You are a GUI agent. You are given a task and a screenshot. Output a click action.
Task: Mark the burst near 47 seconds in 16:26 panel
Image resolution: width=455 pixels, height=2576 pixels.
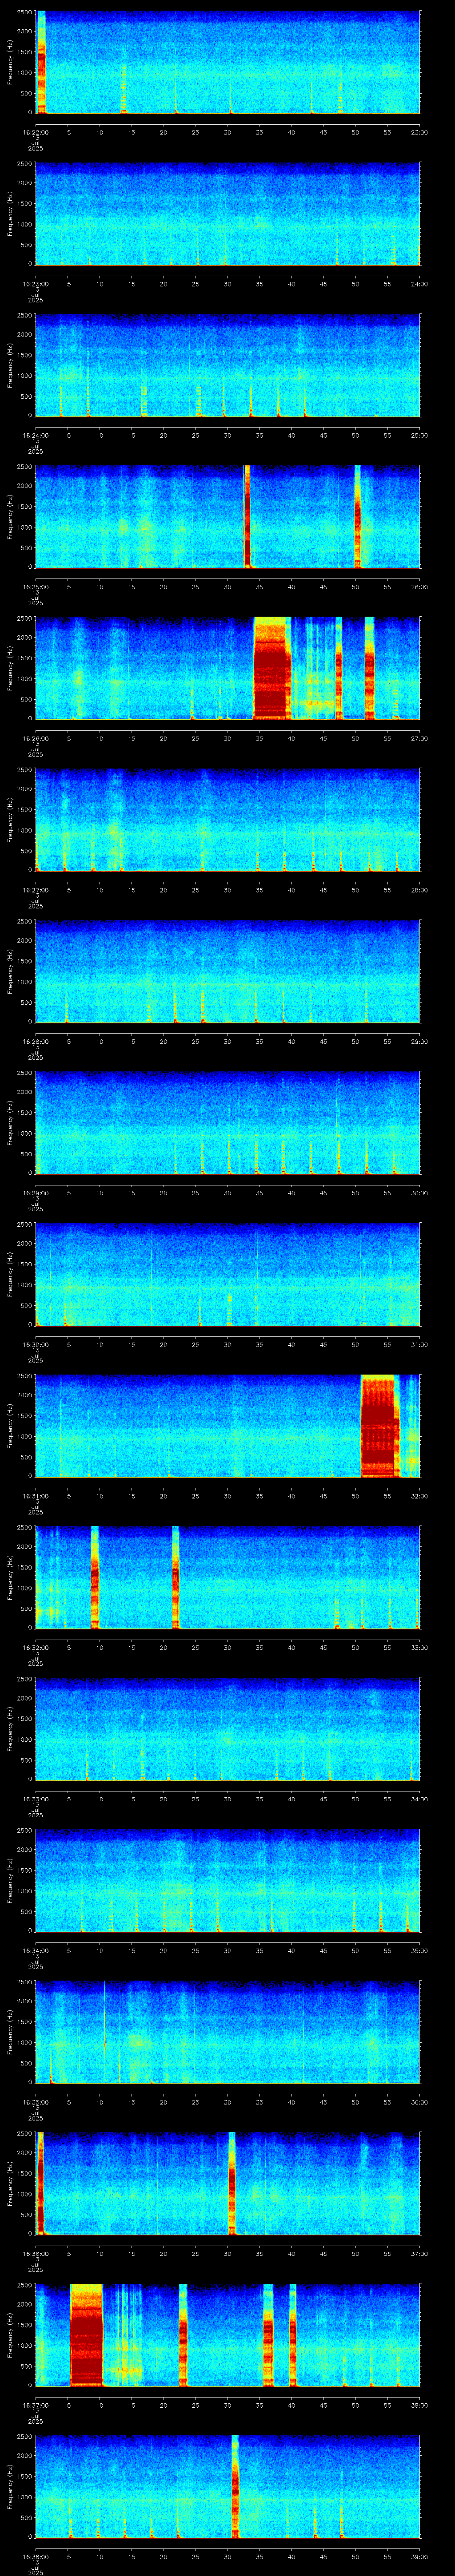point(338,668)
